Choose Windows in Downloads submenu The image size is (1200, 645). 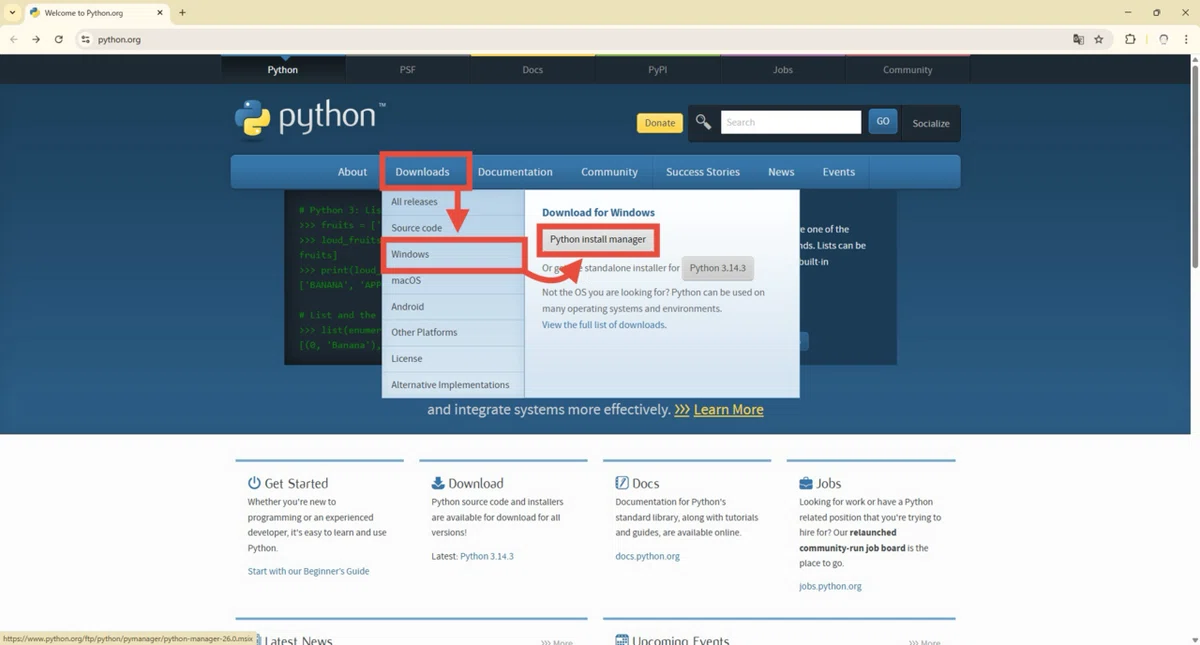pos(453,254)
